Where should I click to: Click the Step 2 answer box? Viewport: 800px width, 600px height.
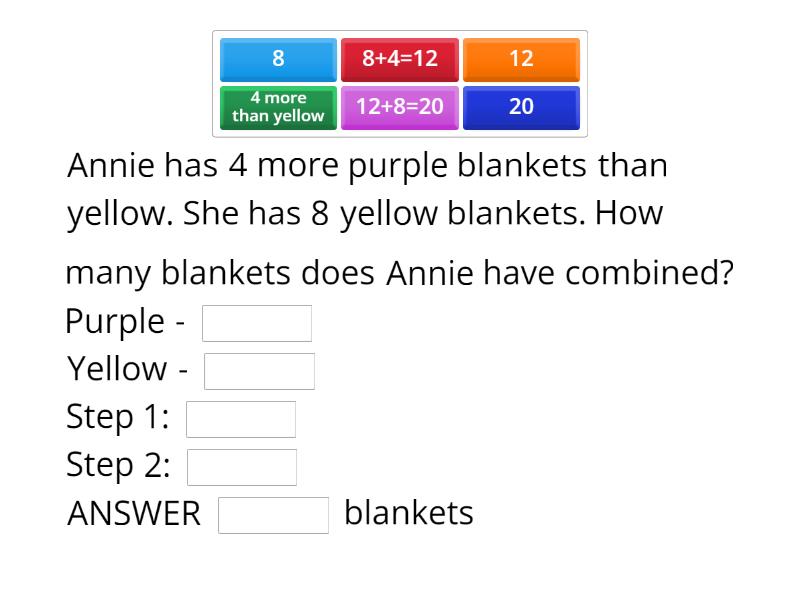tap(243, 466)
